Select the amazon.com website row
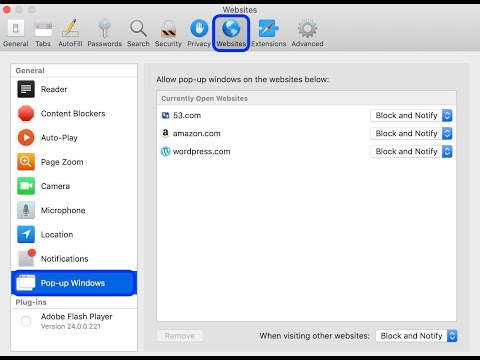The height and width of the screenshot is (360, 480). click(306, 133)
